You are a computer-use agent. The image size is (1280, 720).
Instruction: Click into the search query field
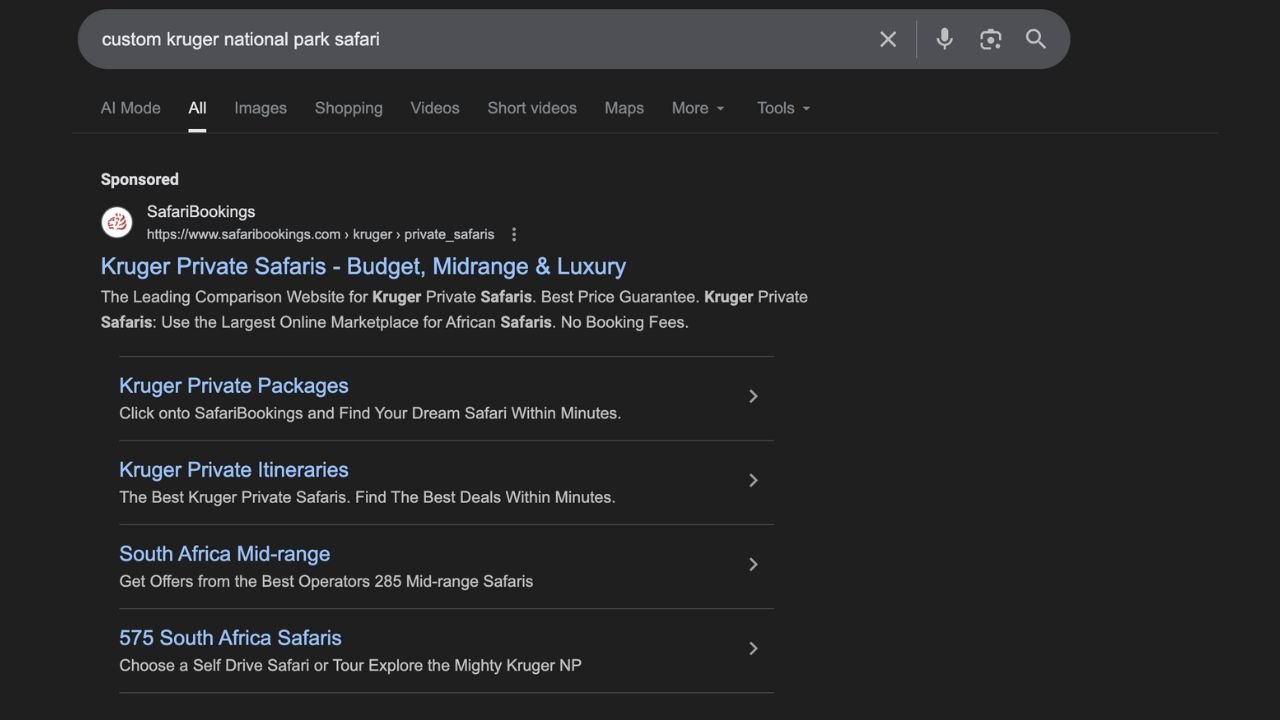pos(480,39)
